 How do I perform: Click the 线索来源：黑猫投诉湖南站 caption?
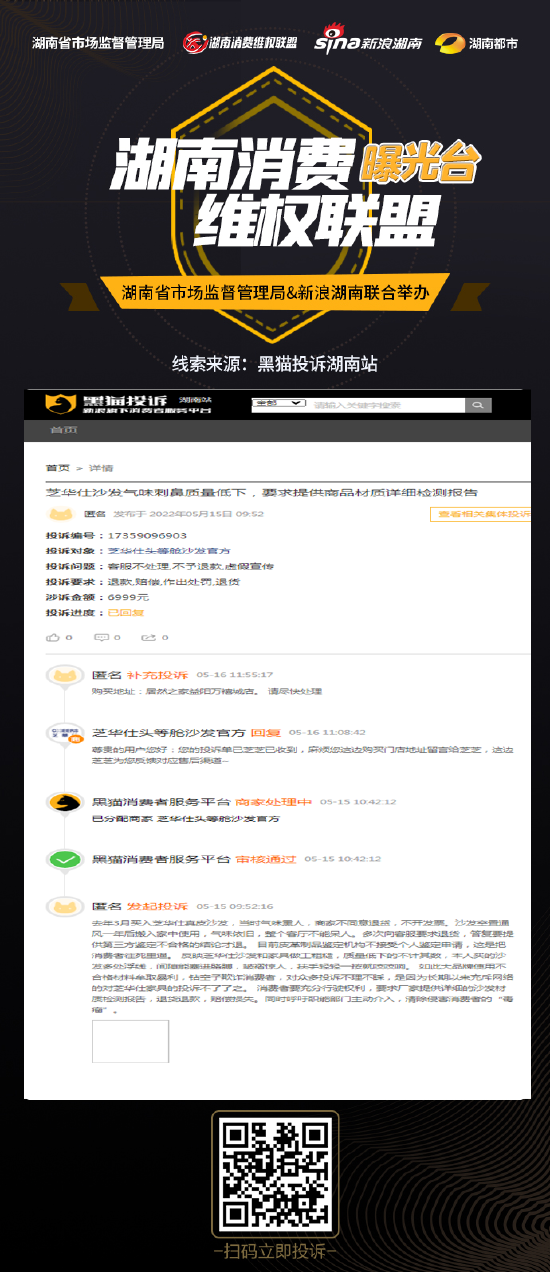coord(275,363)
